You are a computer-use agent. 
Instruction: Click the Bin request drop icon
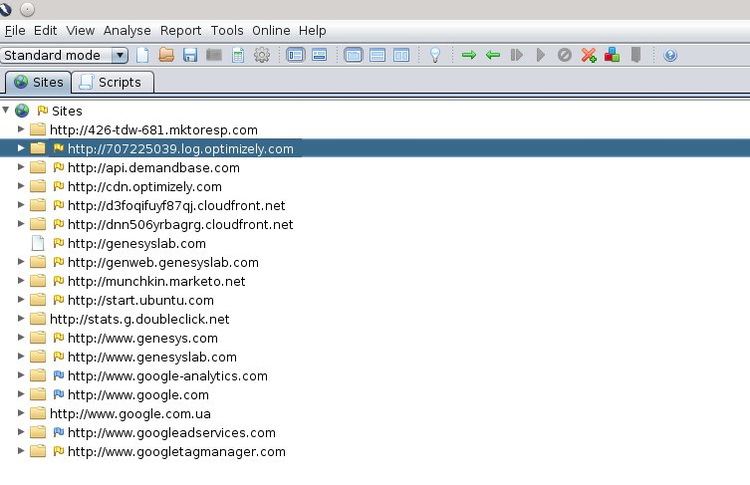[x=564, y=55]
